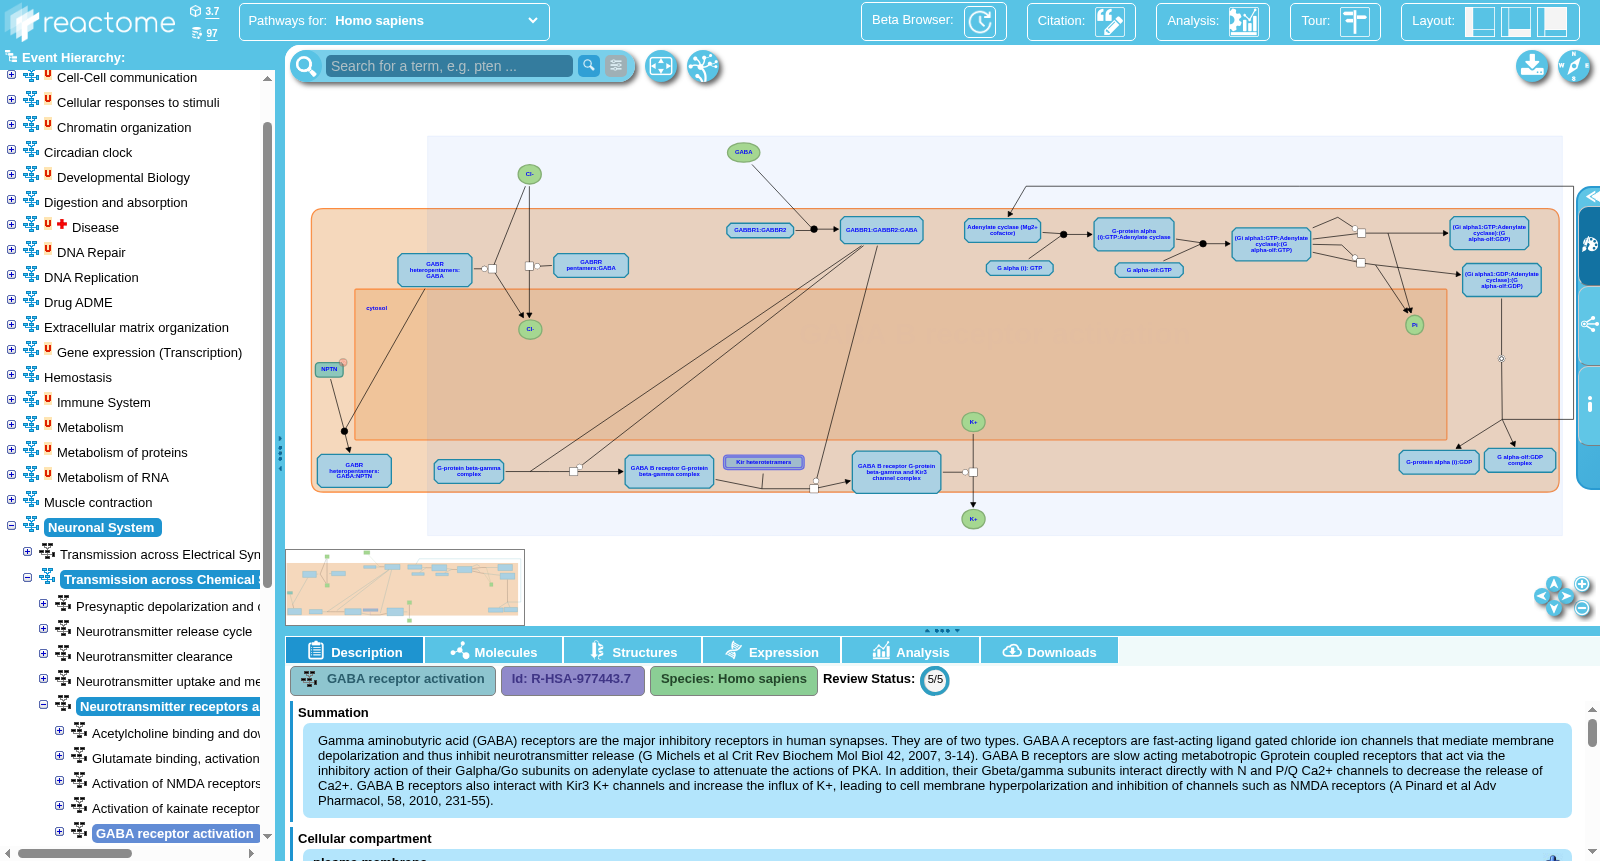Click the search magnifier icon in diagram
The width and height of the screenshot is (1600, 861).
click(x=306, y=66)
